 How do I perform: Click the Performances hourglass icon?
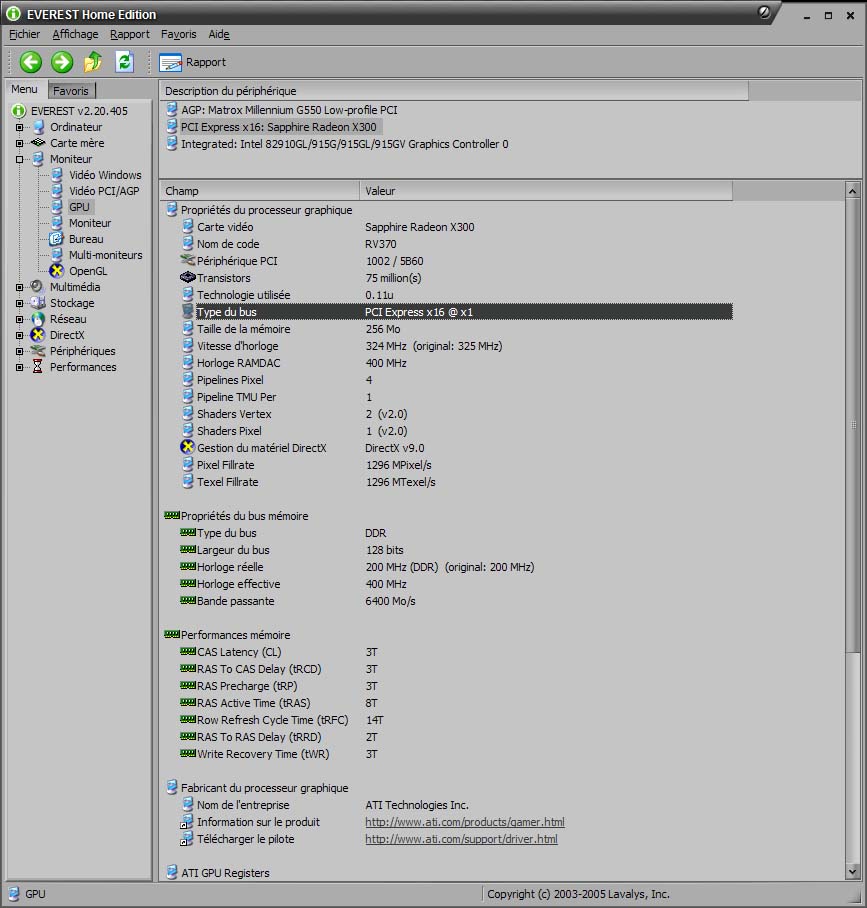click(38, 367)
